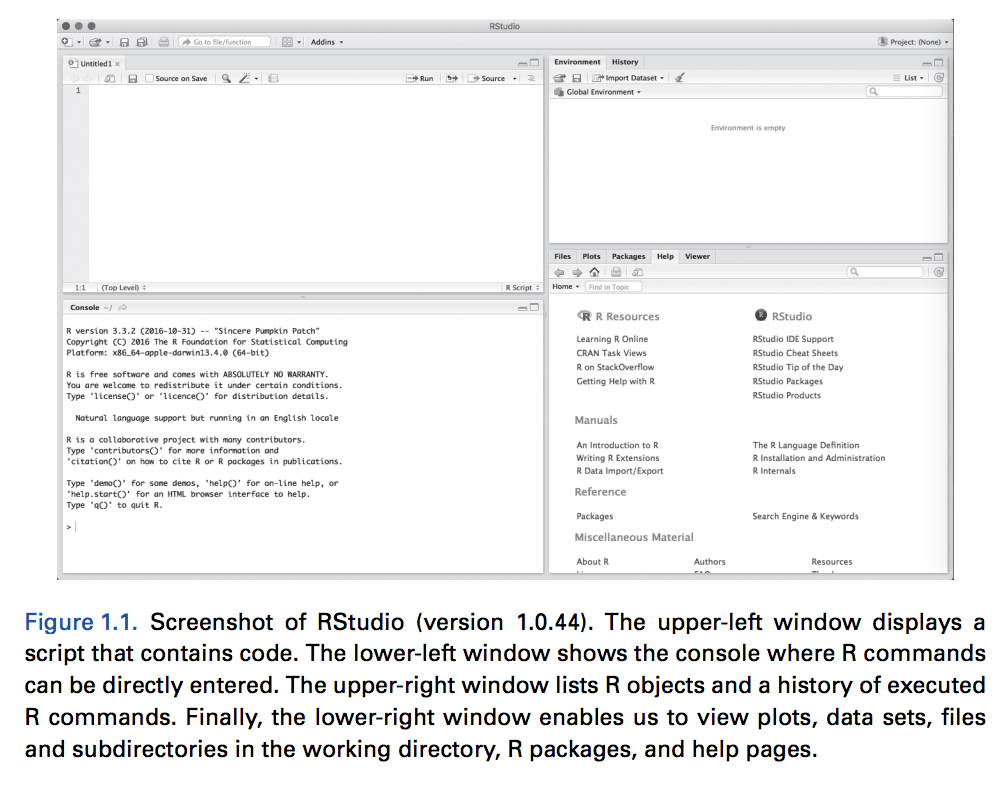
Task: Click the Go to file/function field
Action: point(225,42)
